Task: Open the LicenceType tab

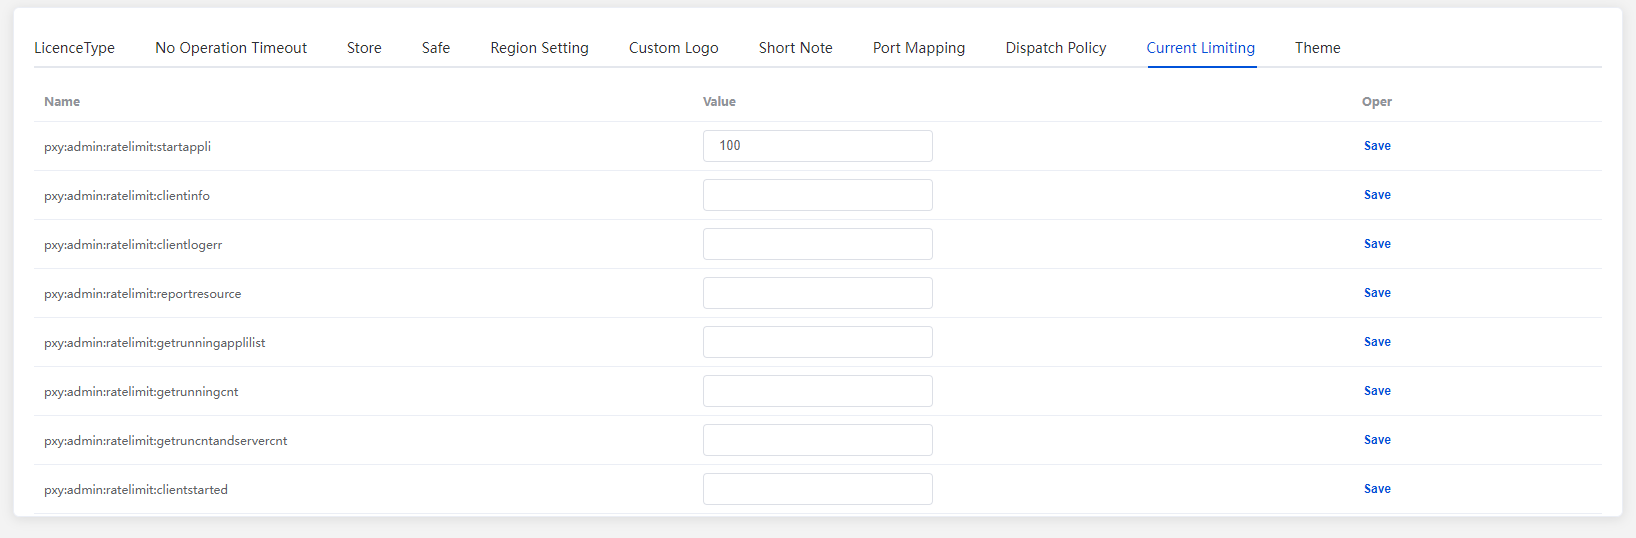Action: click(x=74, y=48)
